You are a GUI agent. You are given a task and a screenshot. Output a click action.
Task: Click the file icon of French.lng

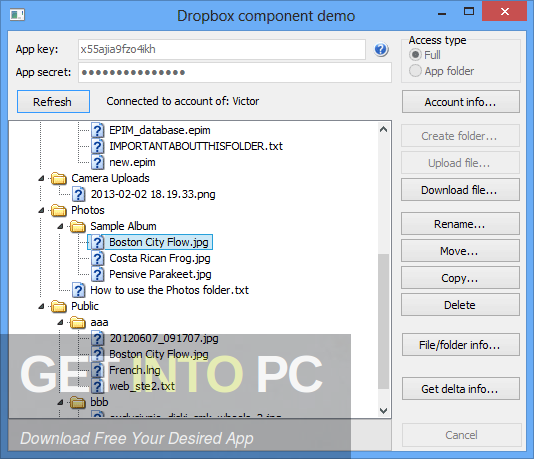(x=98, y=370)
